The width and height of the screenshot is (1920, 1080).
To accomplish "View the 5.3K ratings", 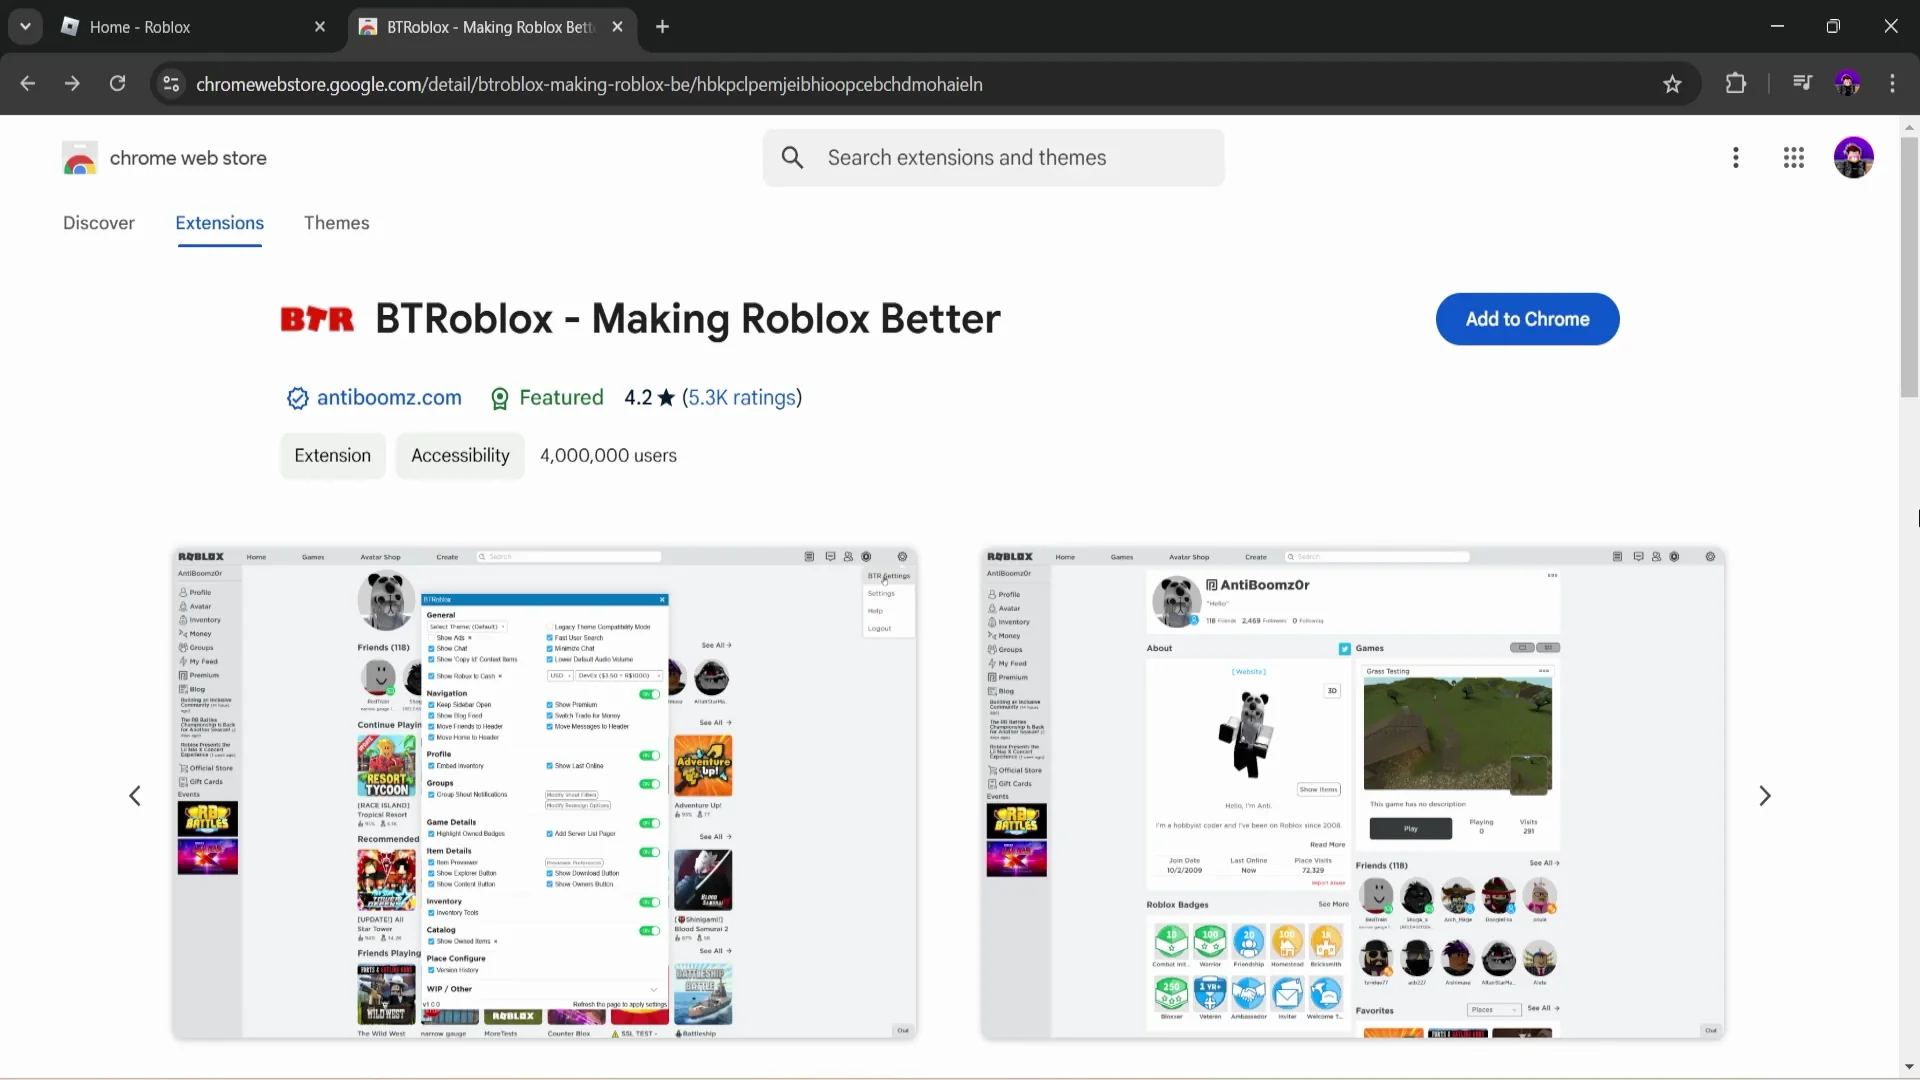I will pyautogui.click(x=741, y=397).
